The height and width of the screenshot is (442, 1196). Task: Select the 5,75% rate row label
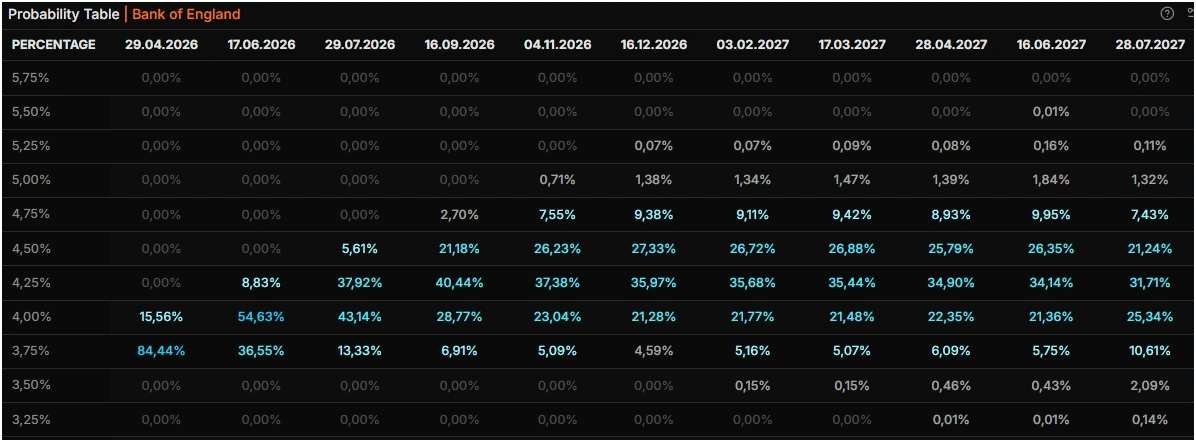pyautogui.click(x=31, y=78)
